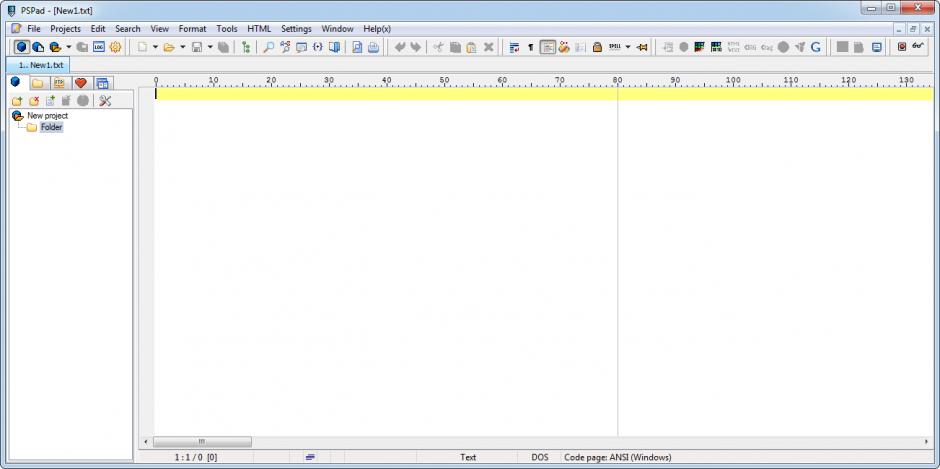Screen dimensions: 940x469
Task: Click the Print preview toolbar icon
Action: tap(357, 47)
